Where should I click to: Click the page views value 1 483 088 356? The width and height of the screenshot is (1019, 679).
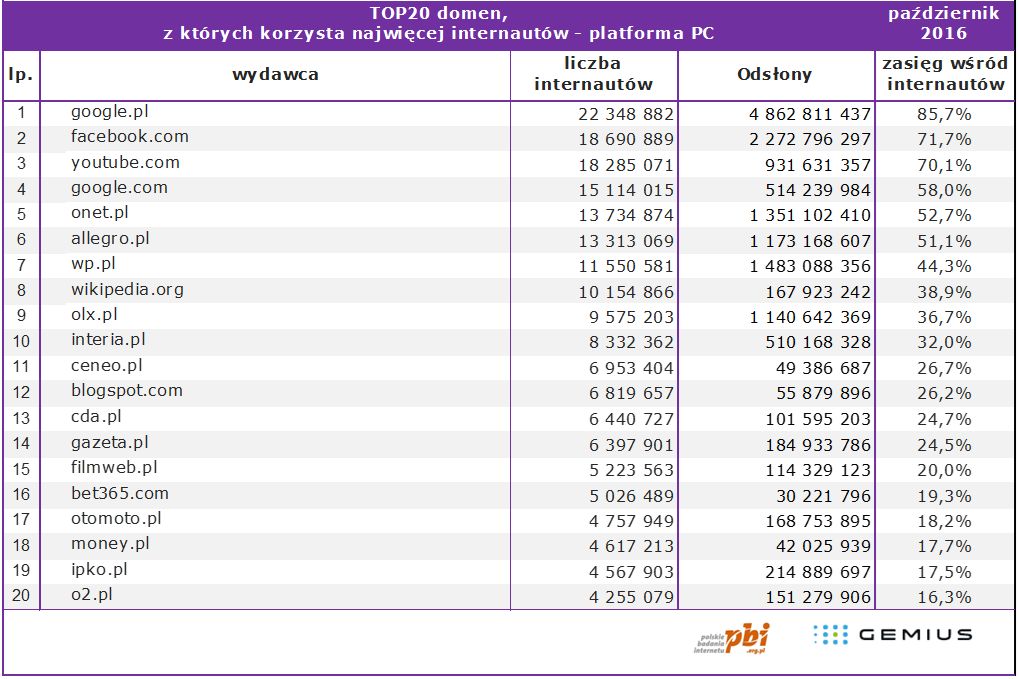(x=810, y=266)
